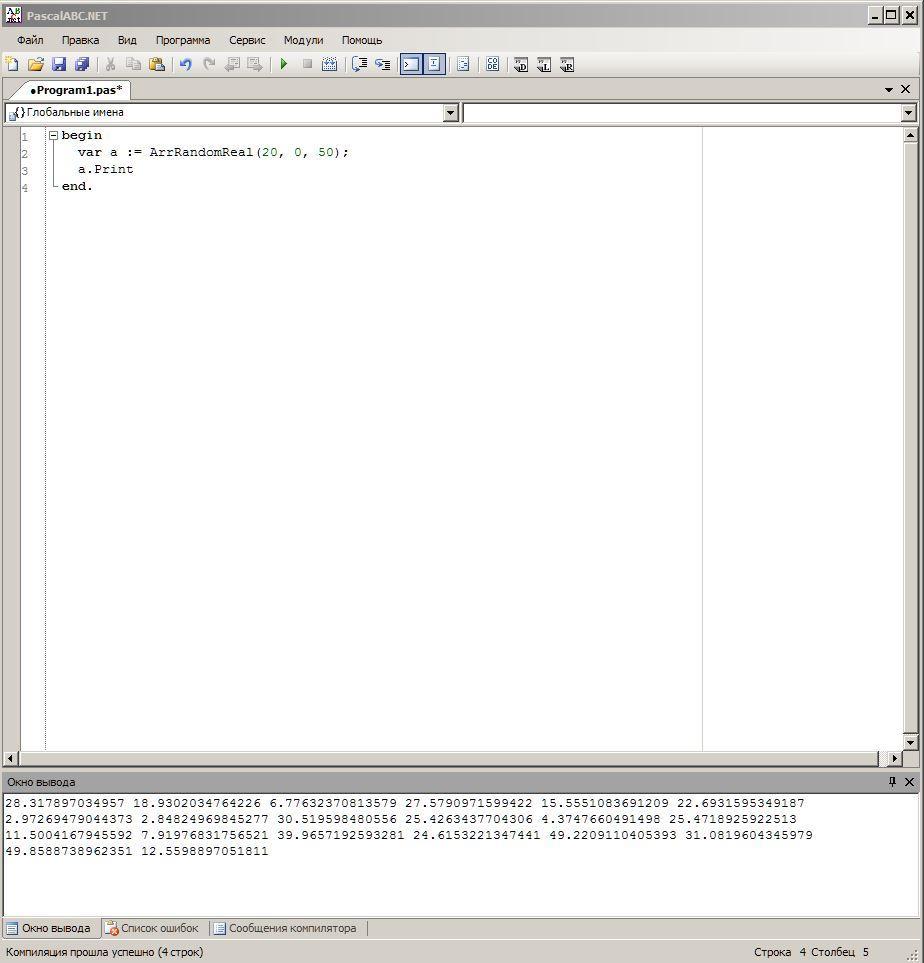Viewport: 924px width, 963px height.
Task: Open a file with the folder icon
Action: tap(36, 64)
